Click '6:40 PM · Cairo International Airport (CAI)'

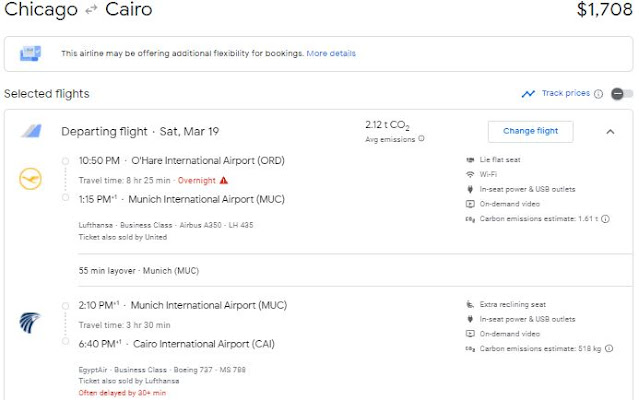coord(176,344)
